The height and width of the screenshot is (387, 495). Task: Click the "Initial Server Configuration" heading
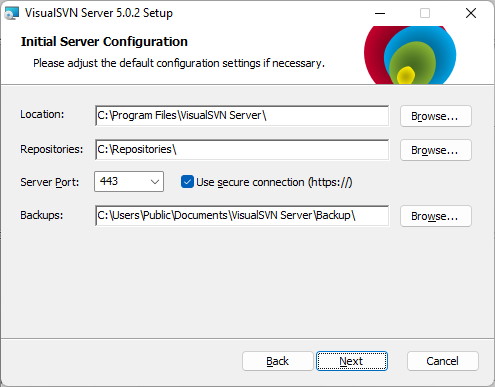click(x=104, y=42)
